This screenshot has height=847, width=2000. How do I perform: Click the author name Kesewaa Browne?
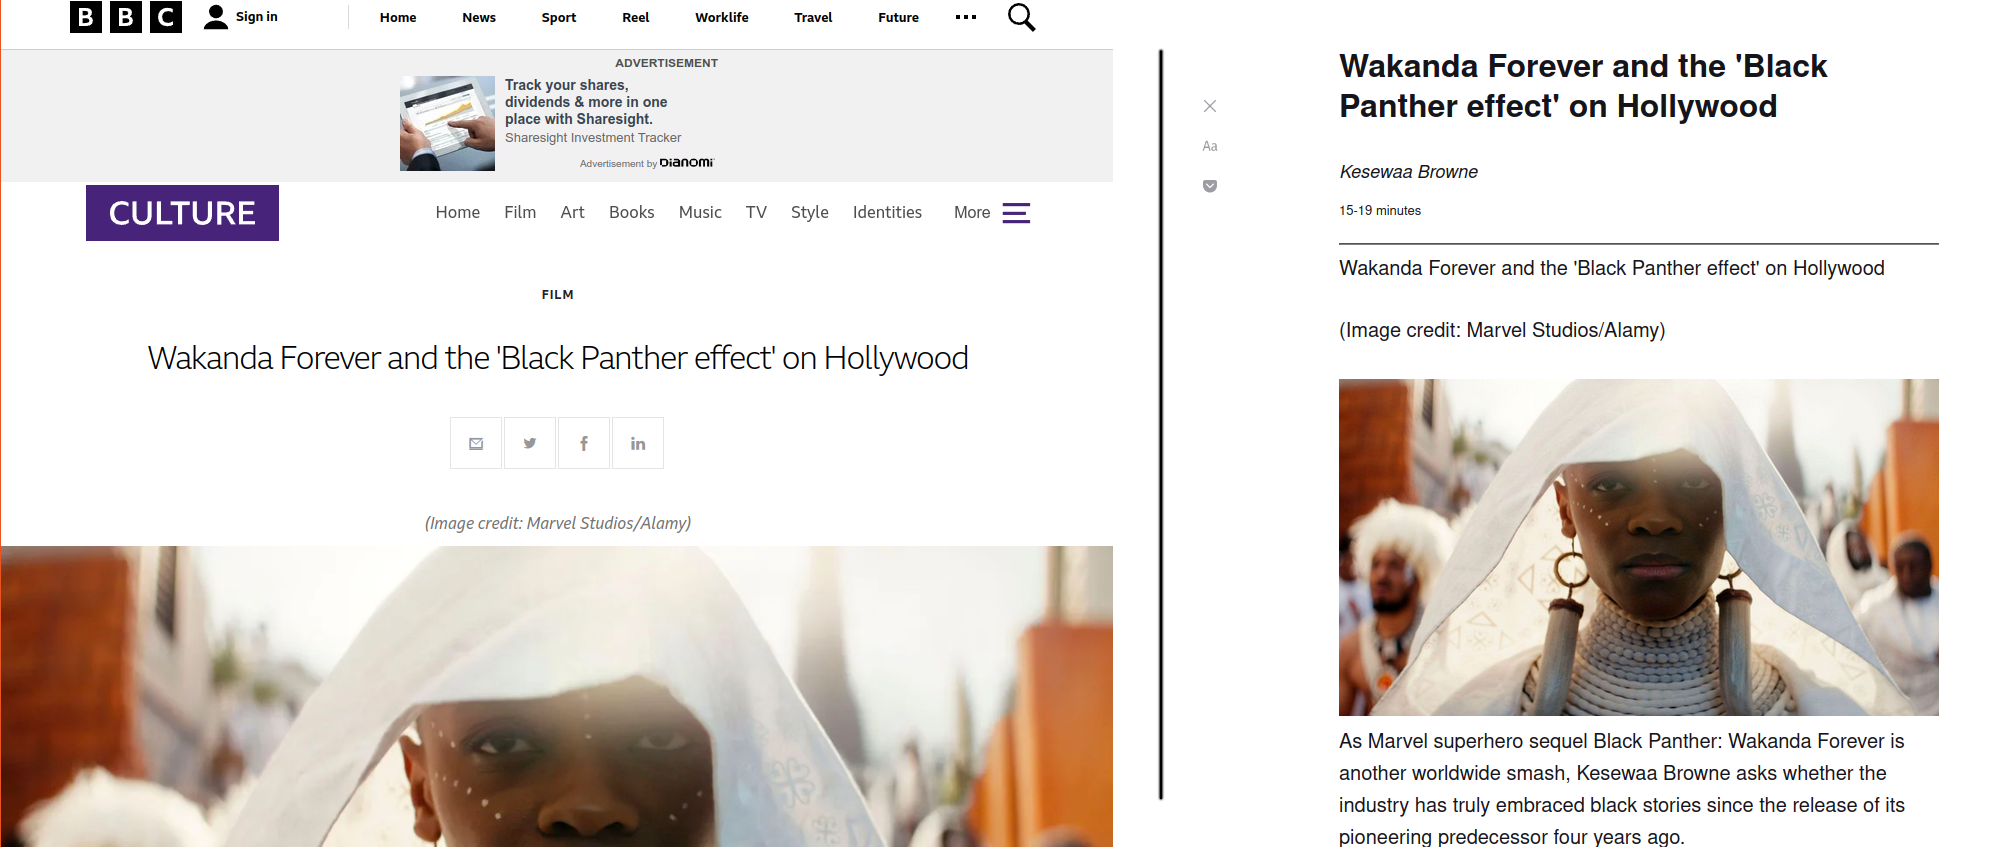(x=1409, y=172)
